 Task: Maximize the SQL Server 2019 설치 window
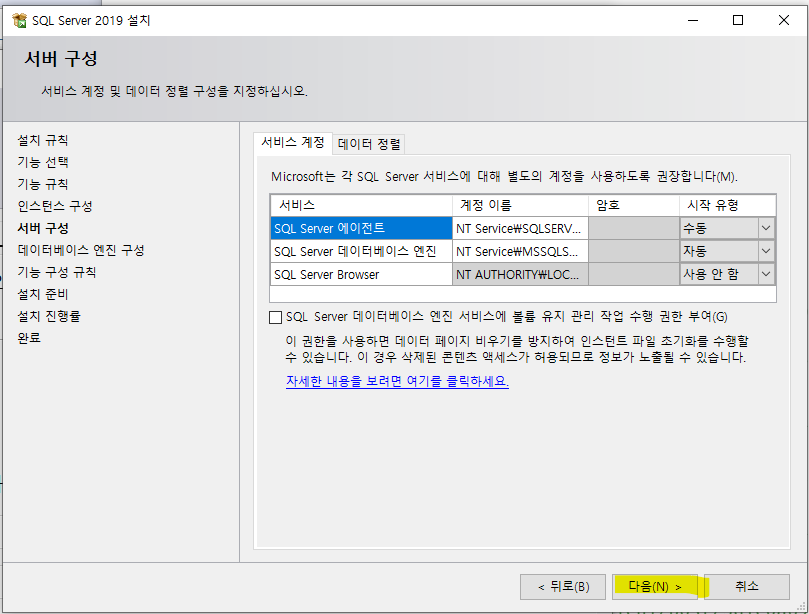click(738, 21)
